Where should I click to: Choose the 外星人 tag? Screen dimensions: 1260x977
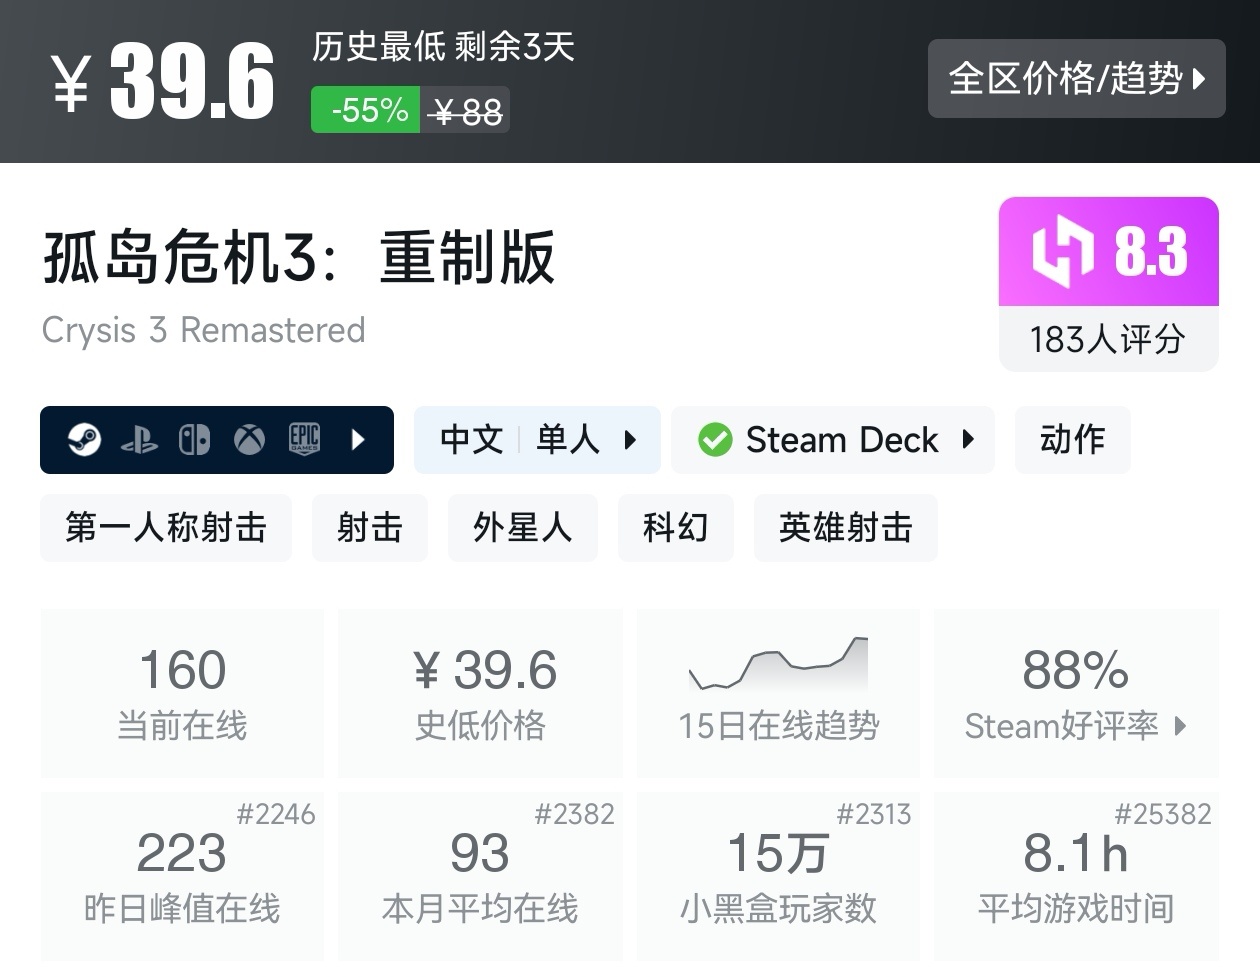click(x=522, y=527)
